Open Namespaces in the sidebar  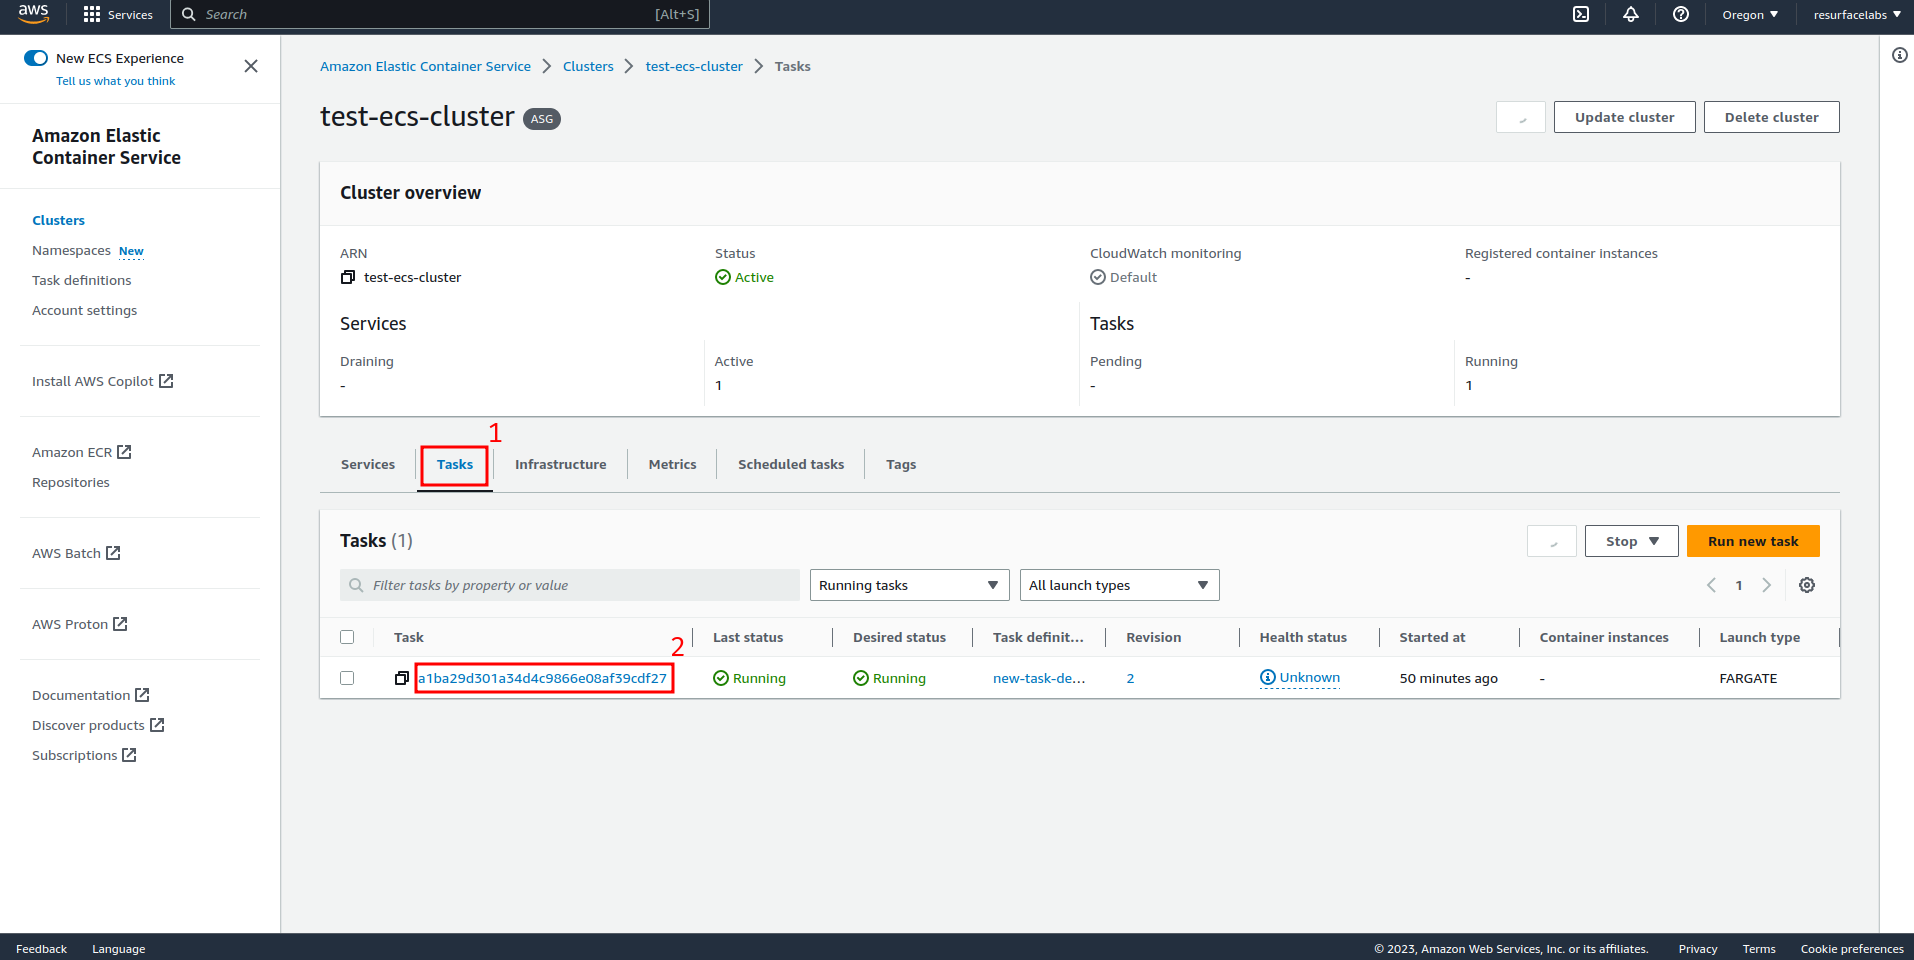coord(71,250)
